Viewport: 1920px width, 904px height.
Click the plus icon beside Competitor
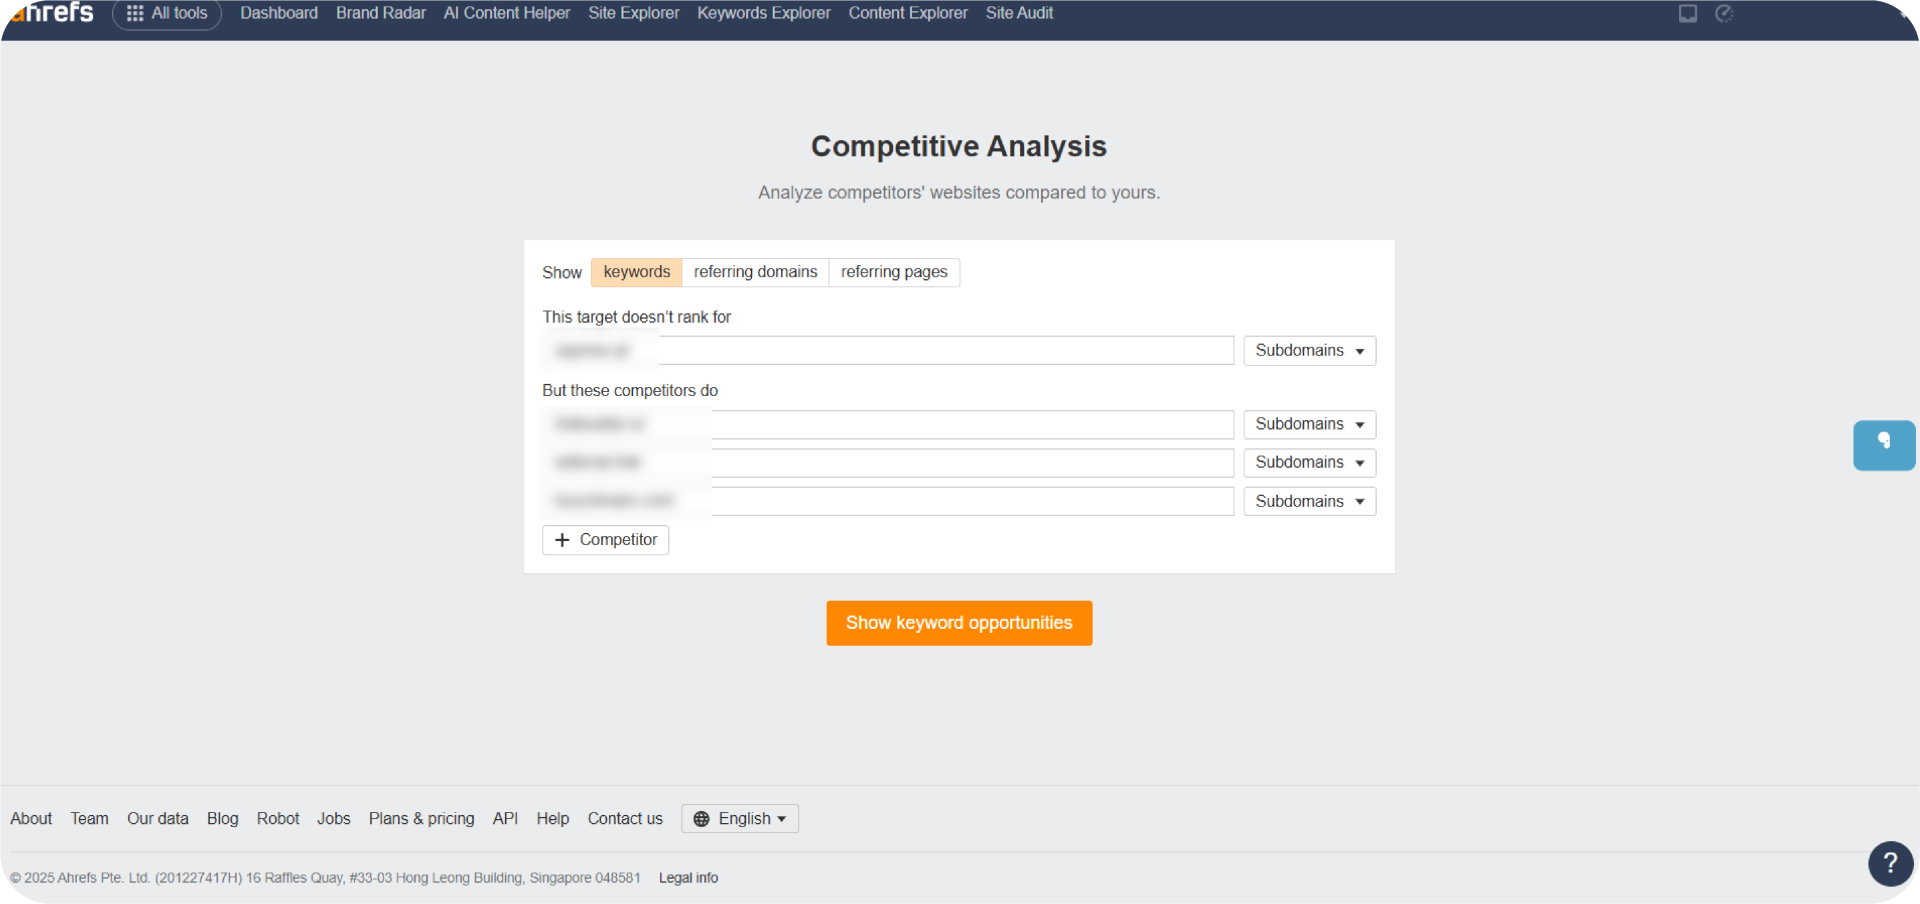(562, 540)
